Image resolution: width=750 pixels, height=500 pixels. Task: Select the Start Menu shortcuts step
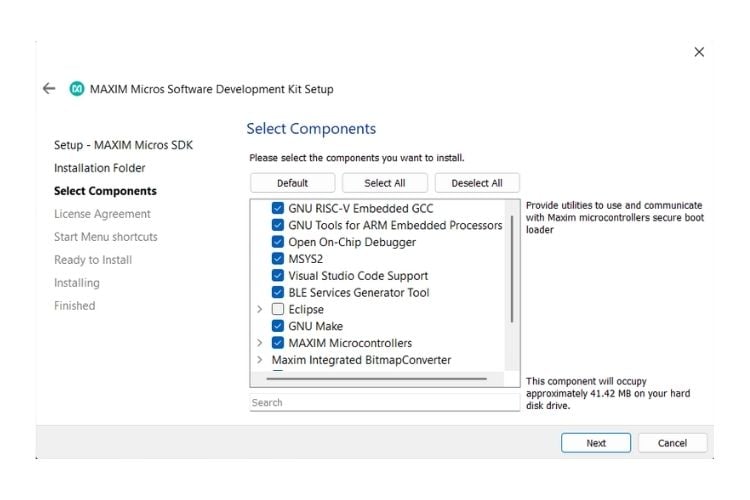(x=106, y=237)
